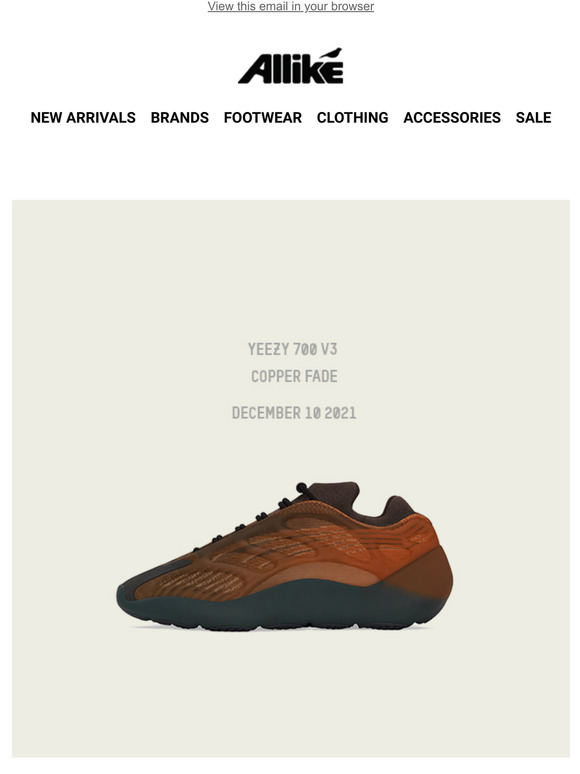Click the COPPER FADE colorway text
Image resolution: width=580 pixels, height=774 pixels.
[x=294, y=377]
